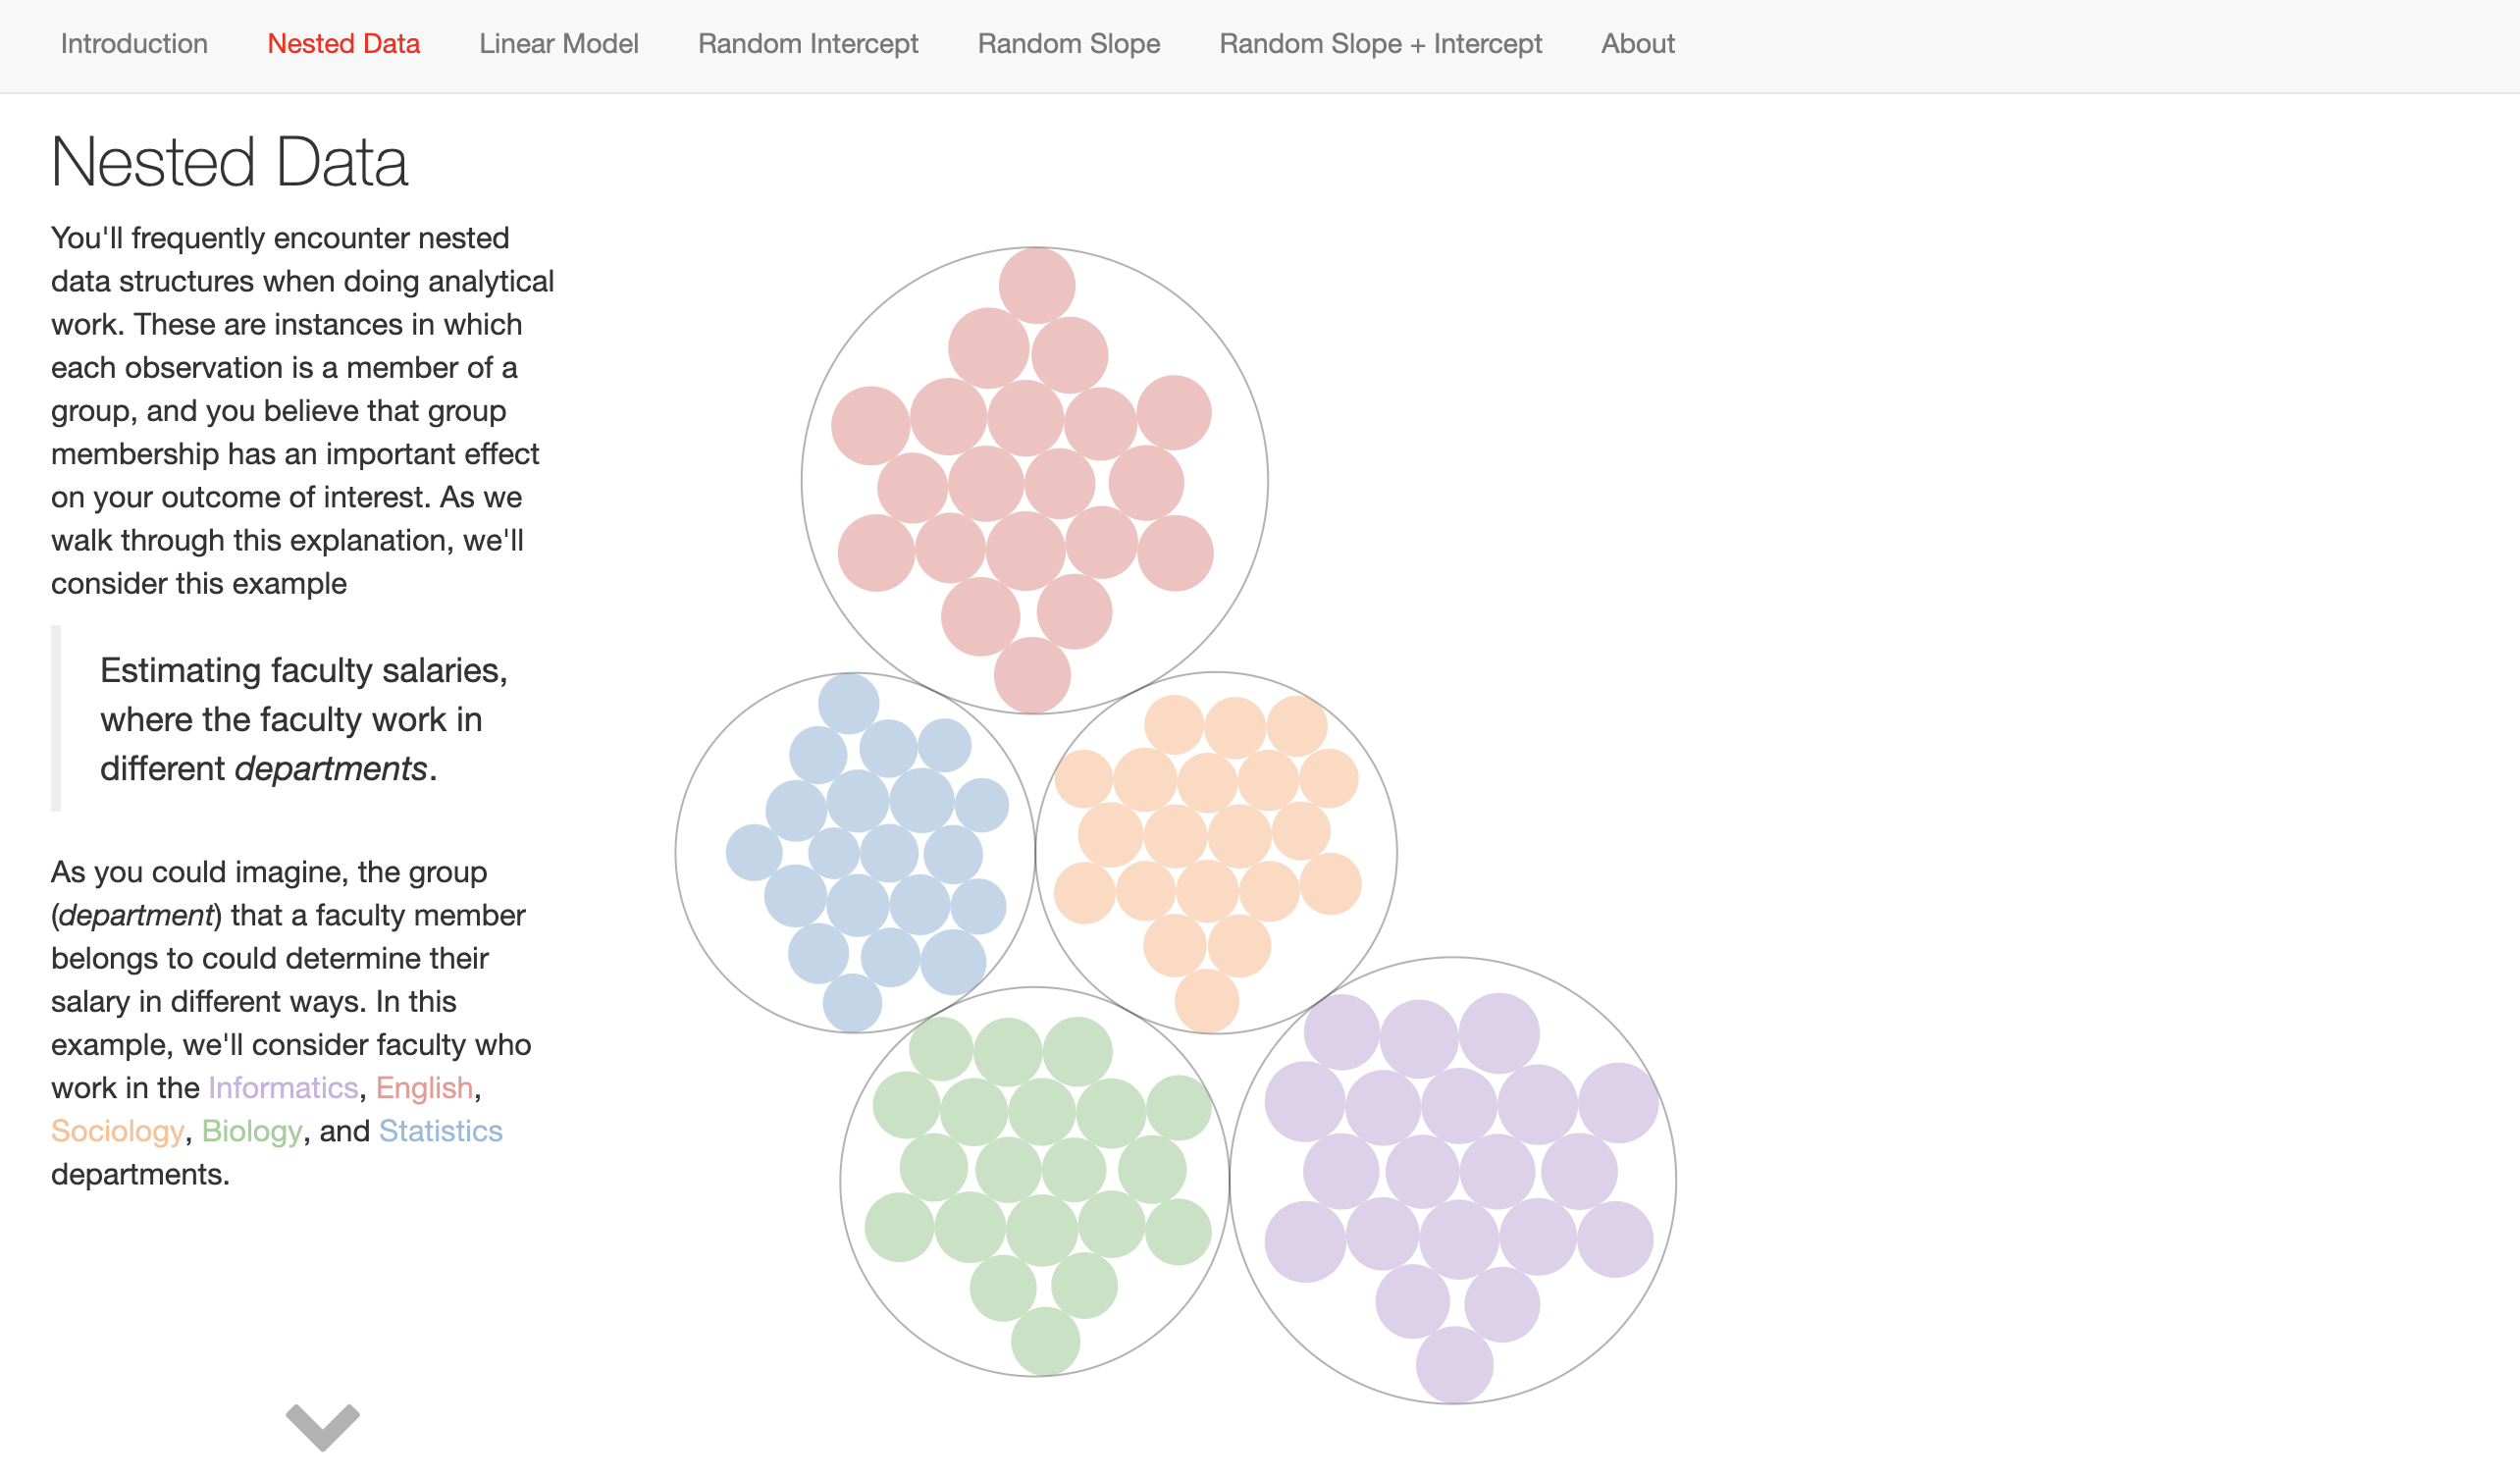2520x1476 pixels.
Task: Click the faculty salaries blockquote text
Action: (303, 719)
